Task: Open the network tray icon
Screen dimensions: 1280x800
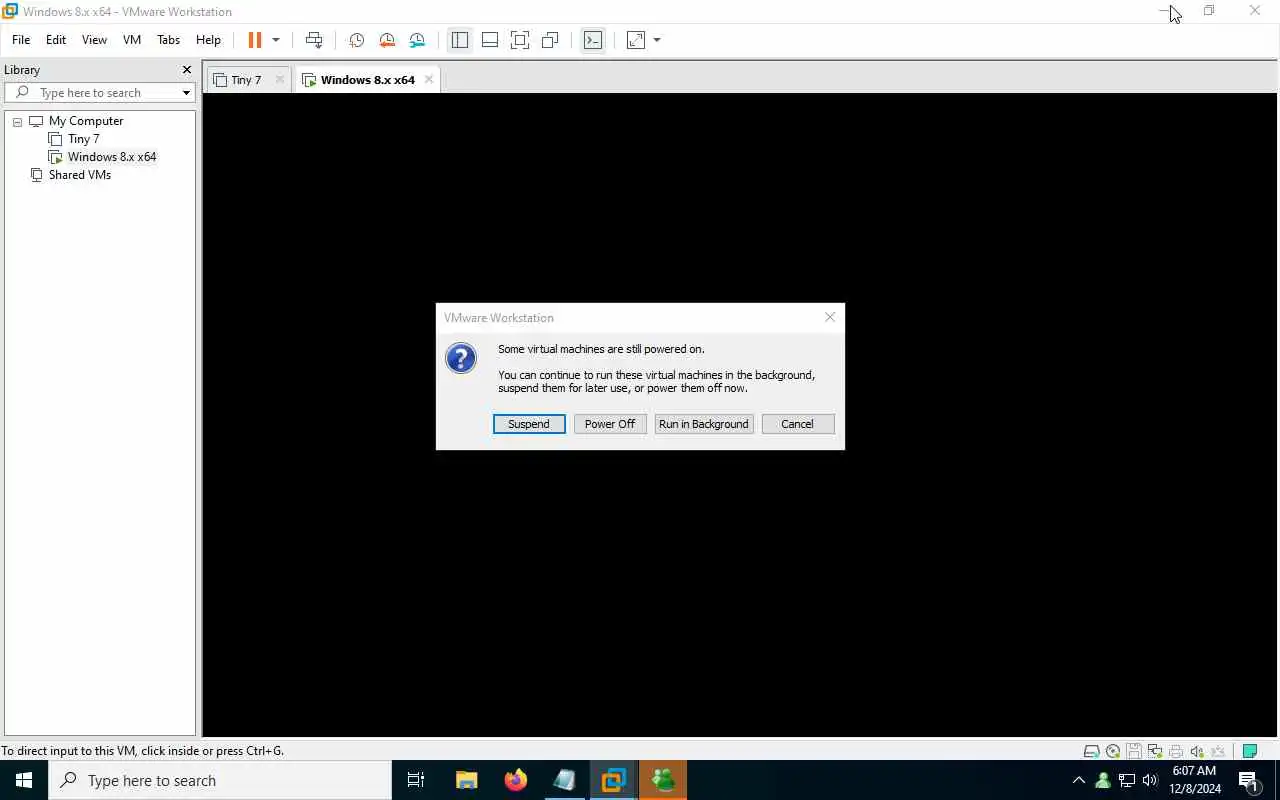Action: tap(1127, 780)
